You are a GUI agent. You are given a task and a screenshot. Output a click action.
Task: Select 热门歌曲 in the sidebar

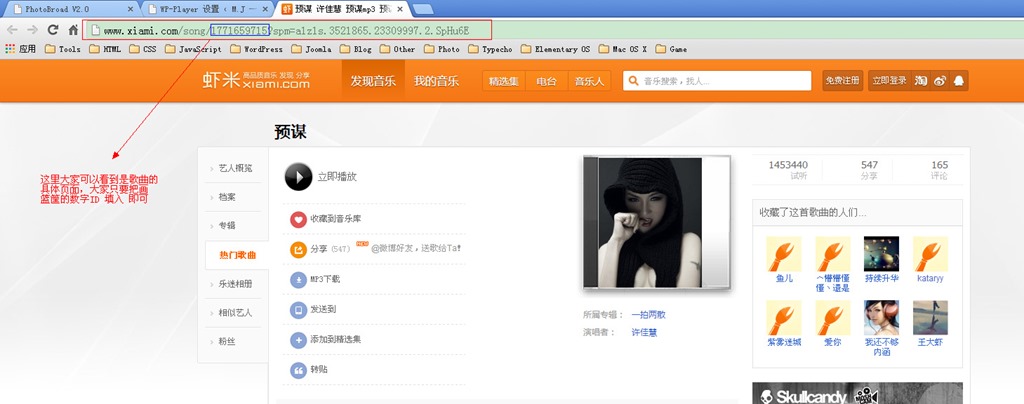coord(236,255)
